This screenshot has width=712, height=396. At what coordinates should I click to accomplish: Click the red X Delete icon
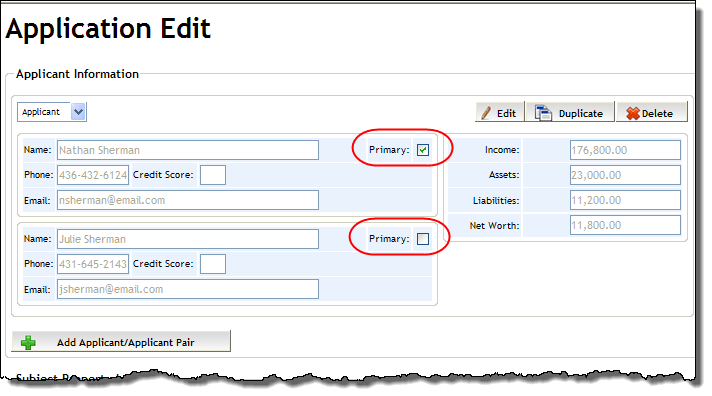point(632,113)
